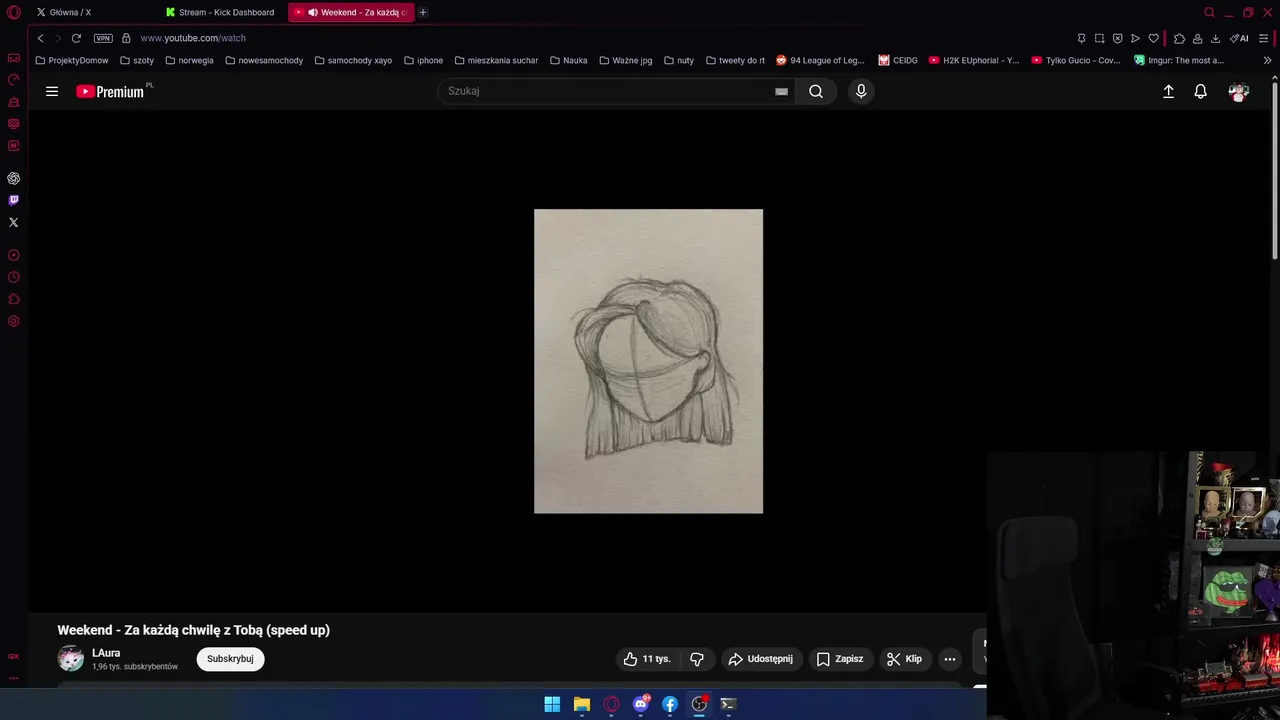Toggle the VPN badge in address bar
The image size is (1280, 720).
(x=103, y=38)
